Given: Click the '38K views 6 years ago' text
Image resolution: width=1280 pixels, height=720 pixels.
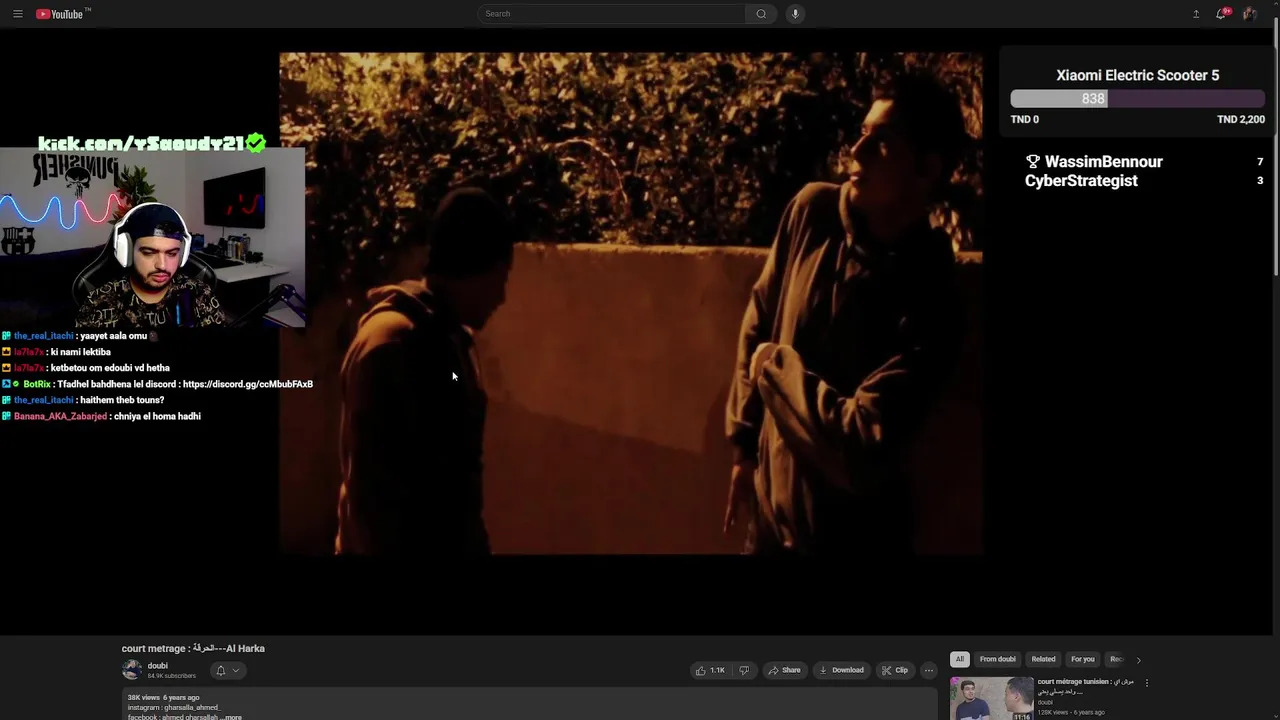Looking at the screenshot, I should [163, 697].
